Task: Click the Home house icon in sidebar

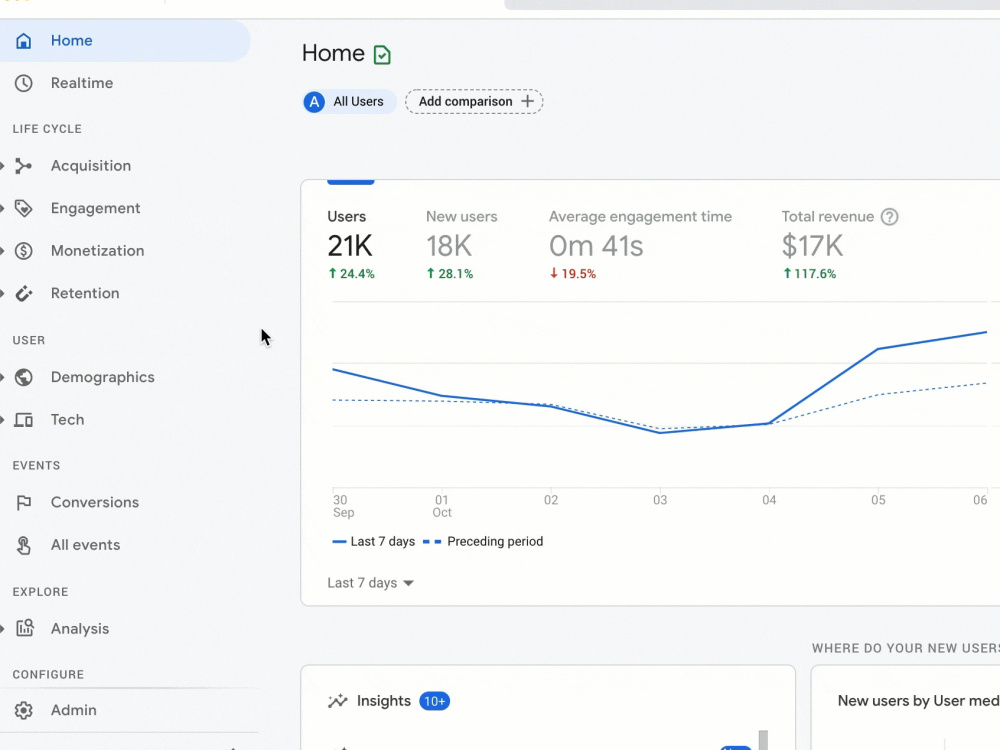Action: coord(24,41)
